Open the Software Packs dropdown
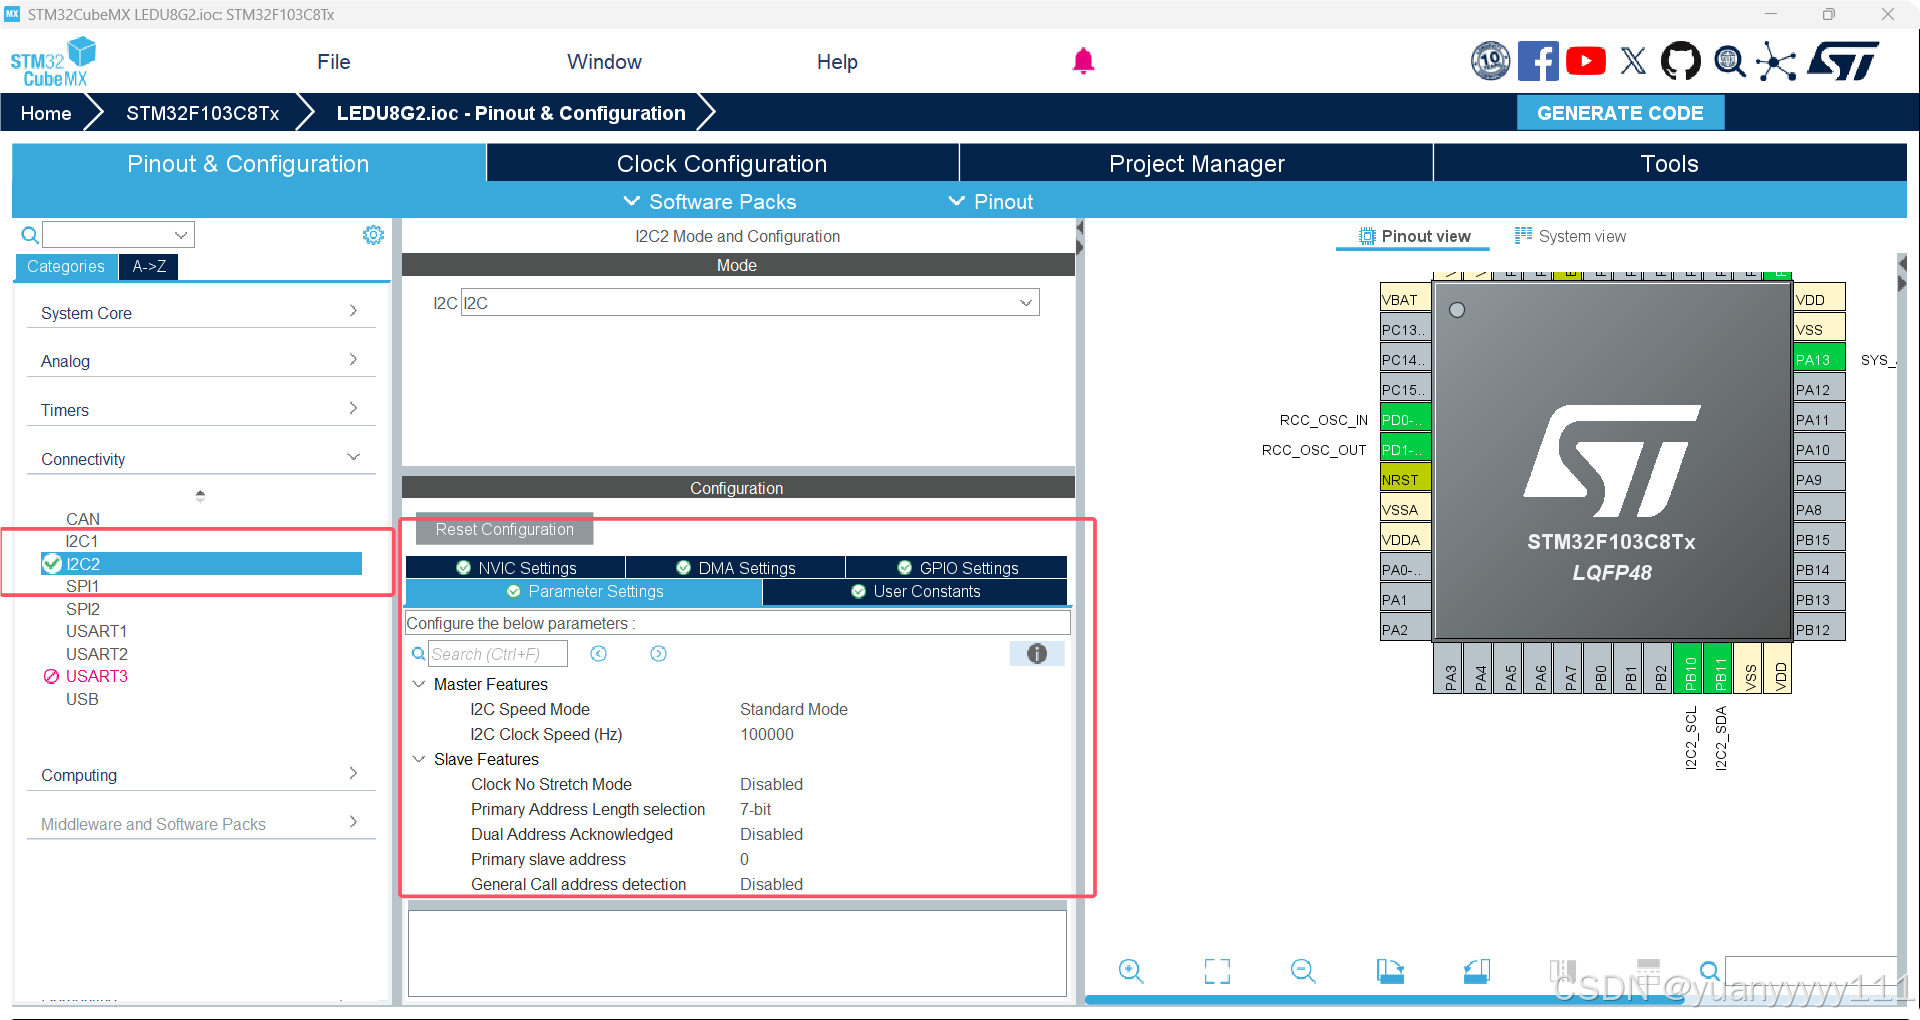The width and height of the screenshot is (1920, 1020). (710, 202)
